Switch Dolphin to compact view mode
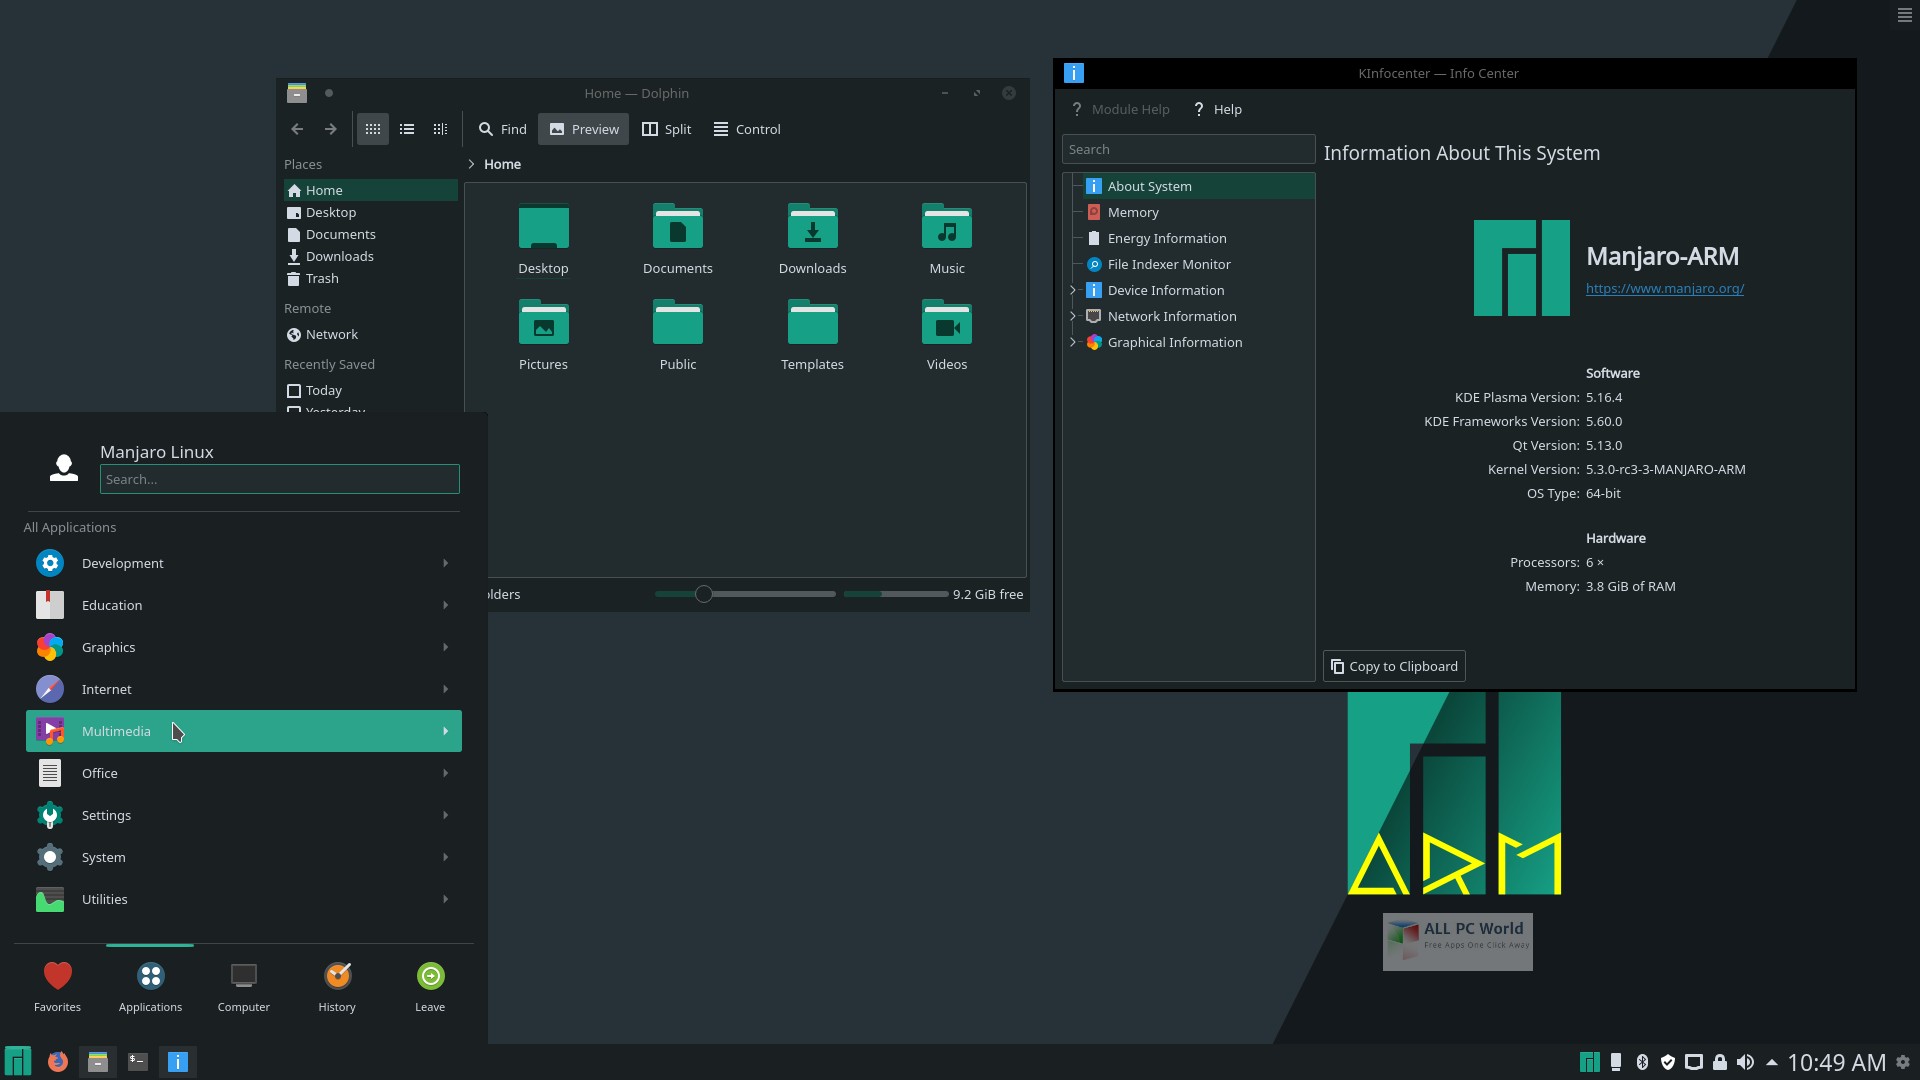This screenshot has width=1920, height=1080. [x=407, y=129]
